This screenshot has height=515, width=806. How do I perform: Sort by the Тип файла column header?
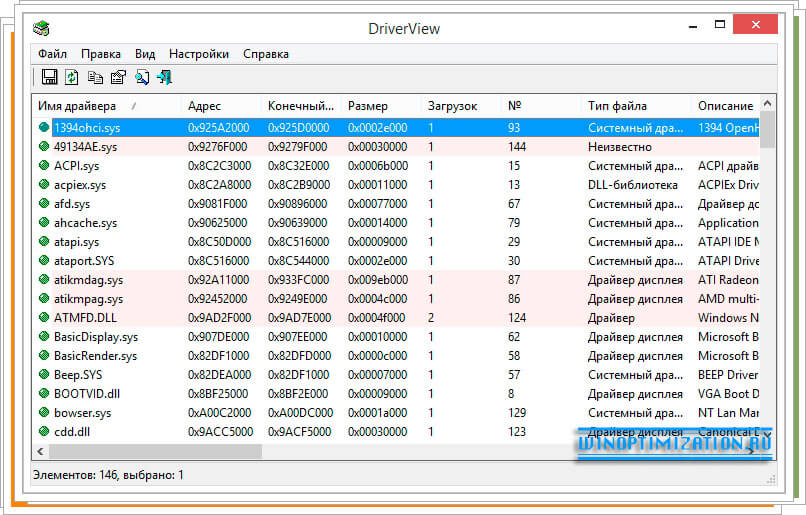(636, 106)
